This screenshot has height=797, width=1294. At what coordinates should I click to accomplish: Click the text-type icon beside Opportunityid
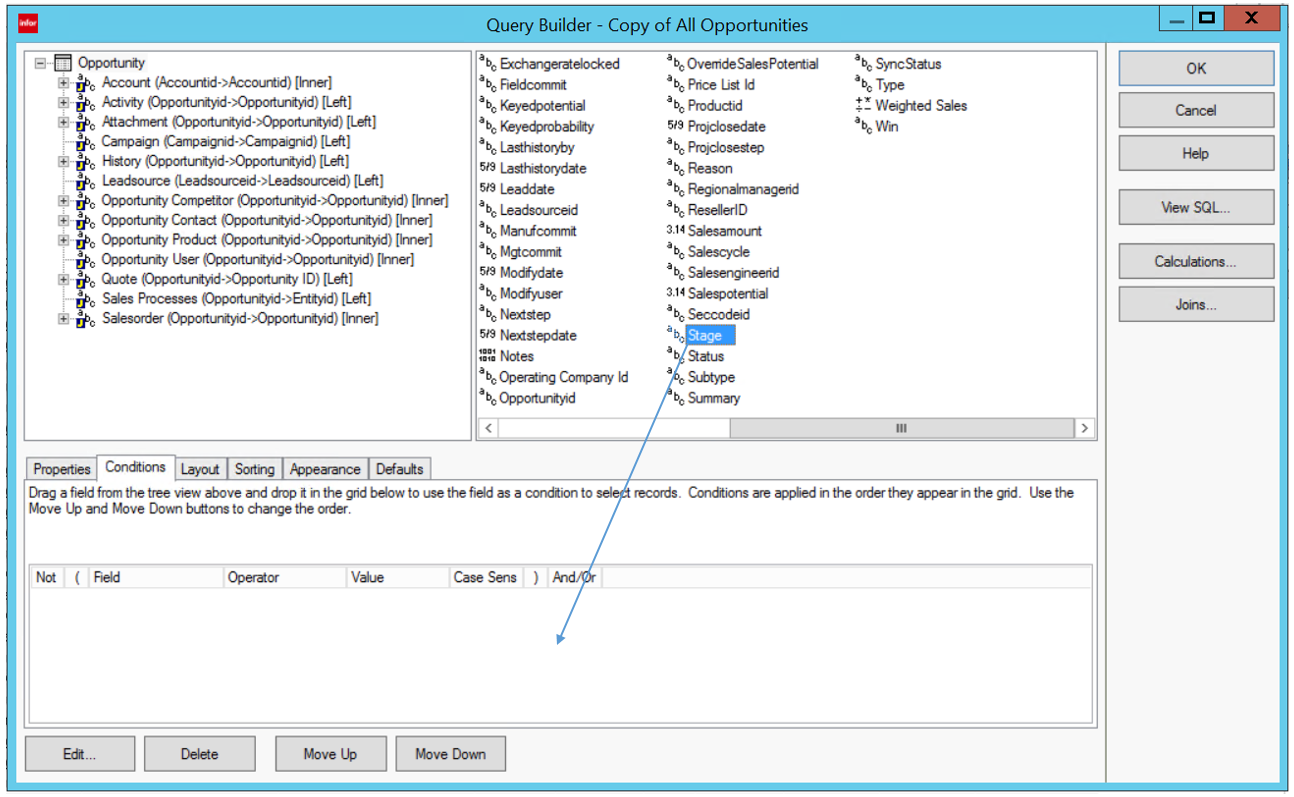(488, 398)
